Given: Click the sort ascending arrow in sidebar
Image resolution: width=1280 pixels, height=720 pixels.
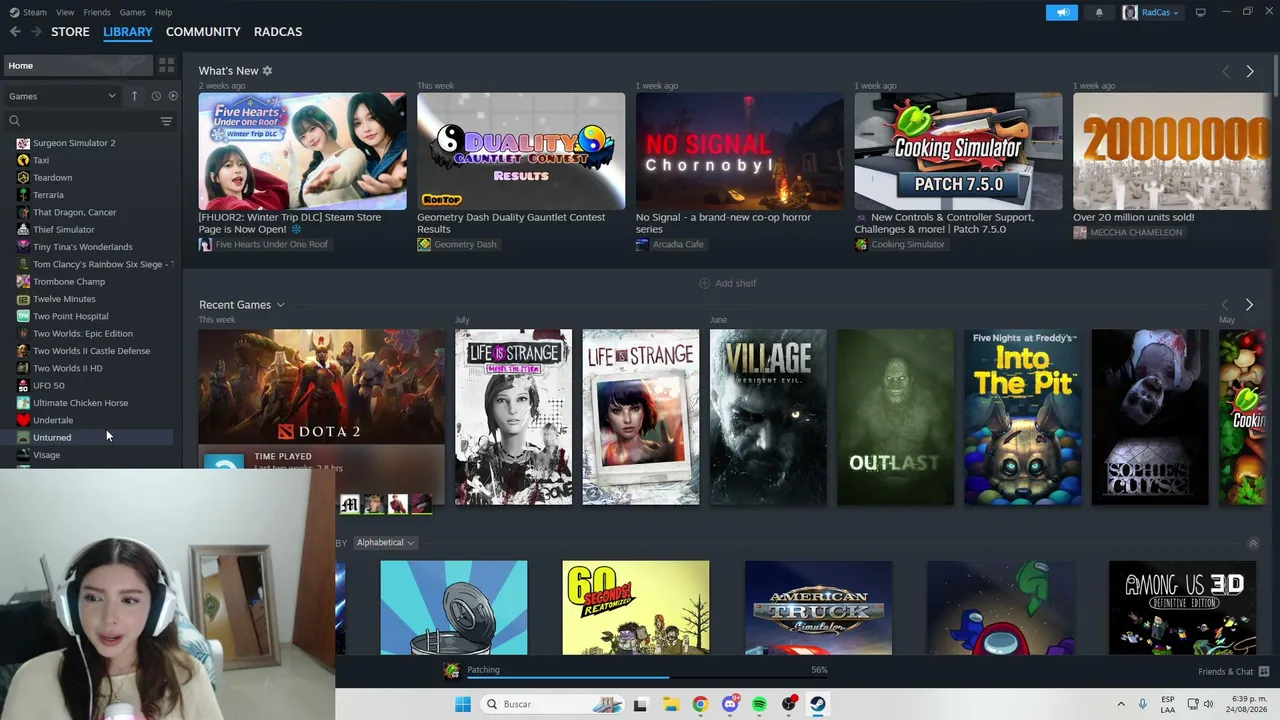Looking at the screenshot, I should (x=134, y=96).
